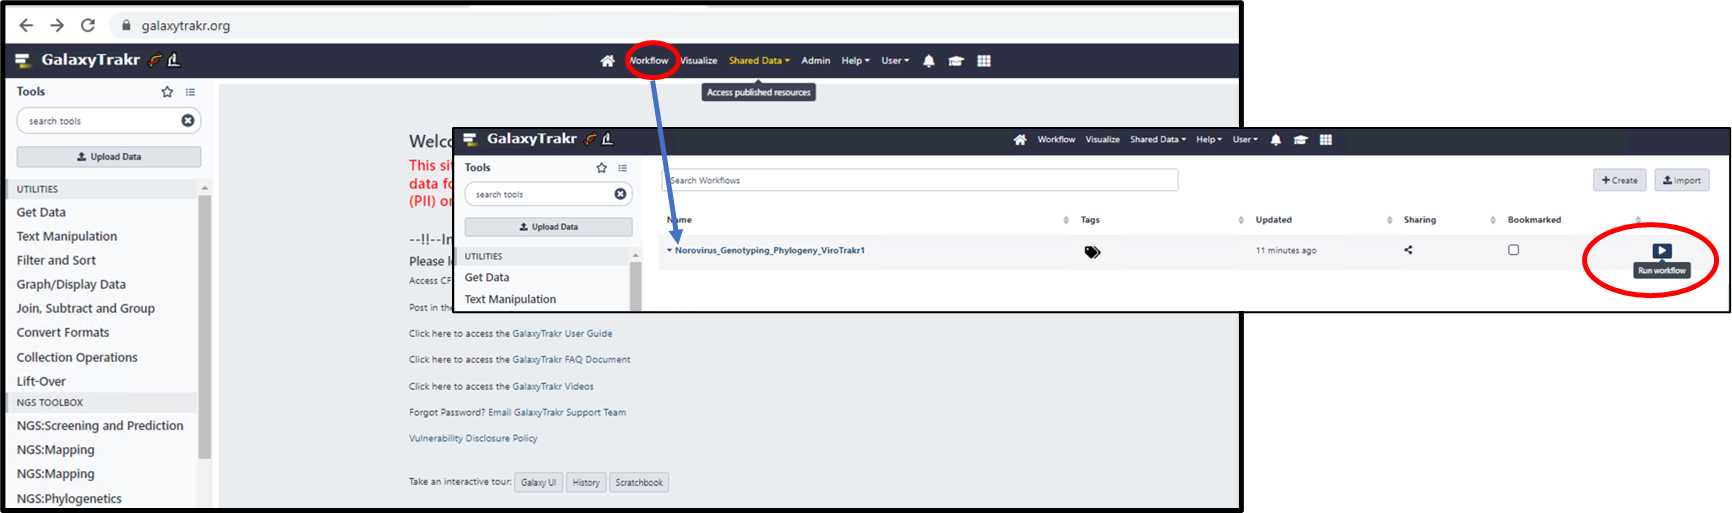Viewport: 1732px width, 513px height.
Task: Click the scroll-up arrow beside UTILITIES in the main panel
Action: tap(205, 188)
